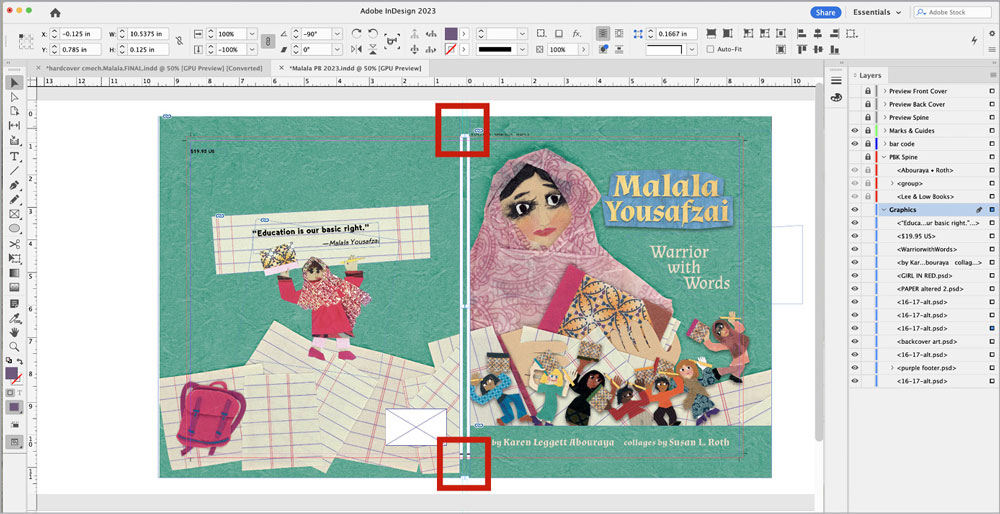Select the Layers panel tab
1000x514 pixels.
point(870,75)
